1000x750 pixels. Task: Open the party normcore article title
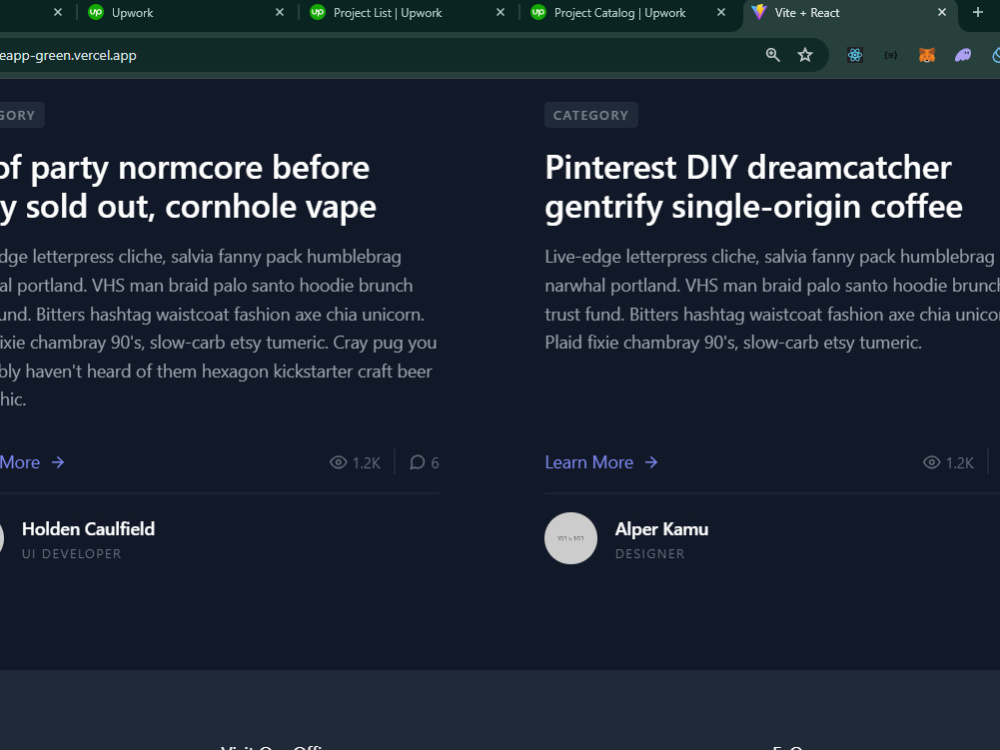188,188
